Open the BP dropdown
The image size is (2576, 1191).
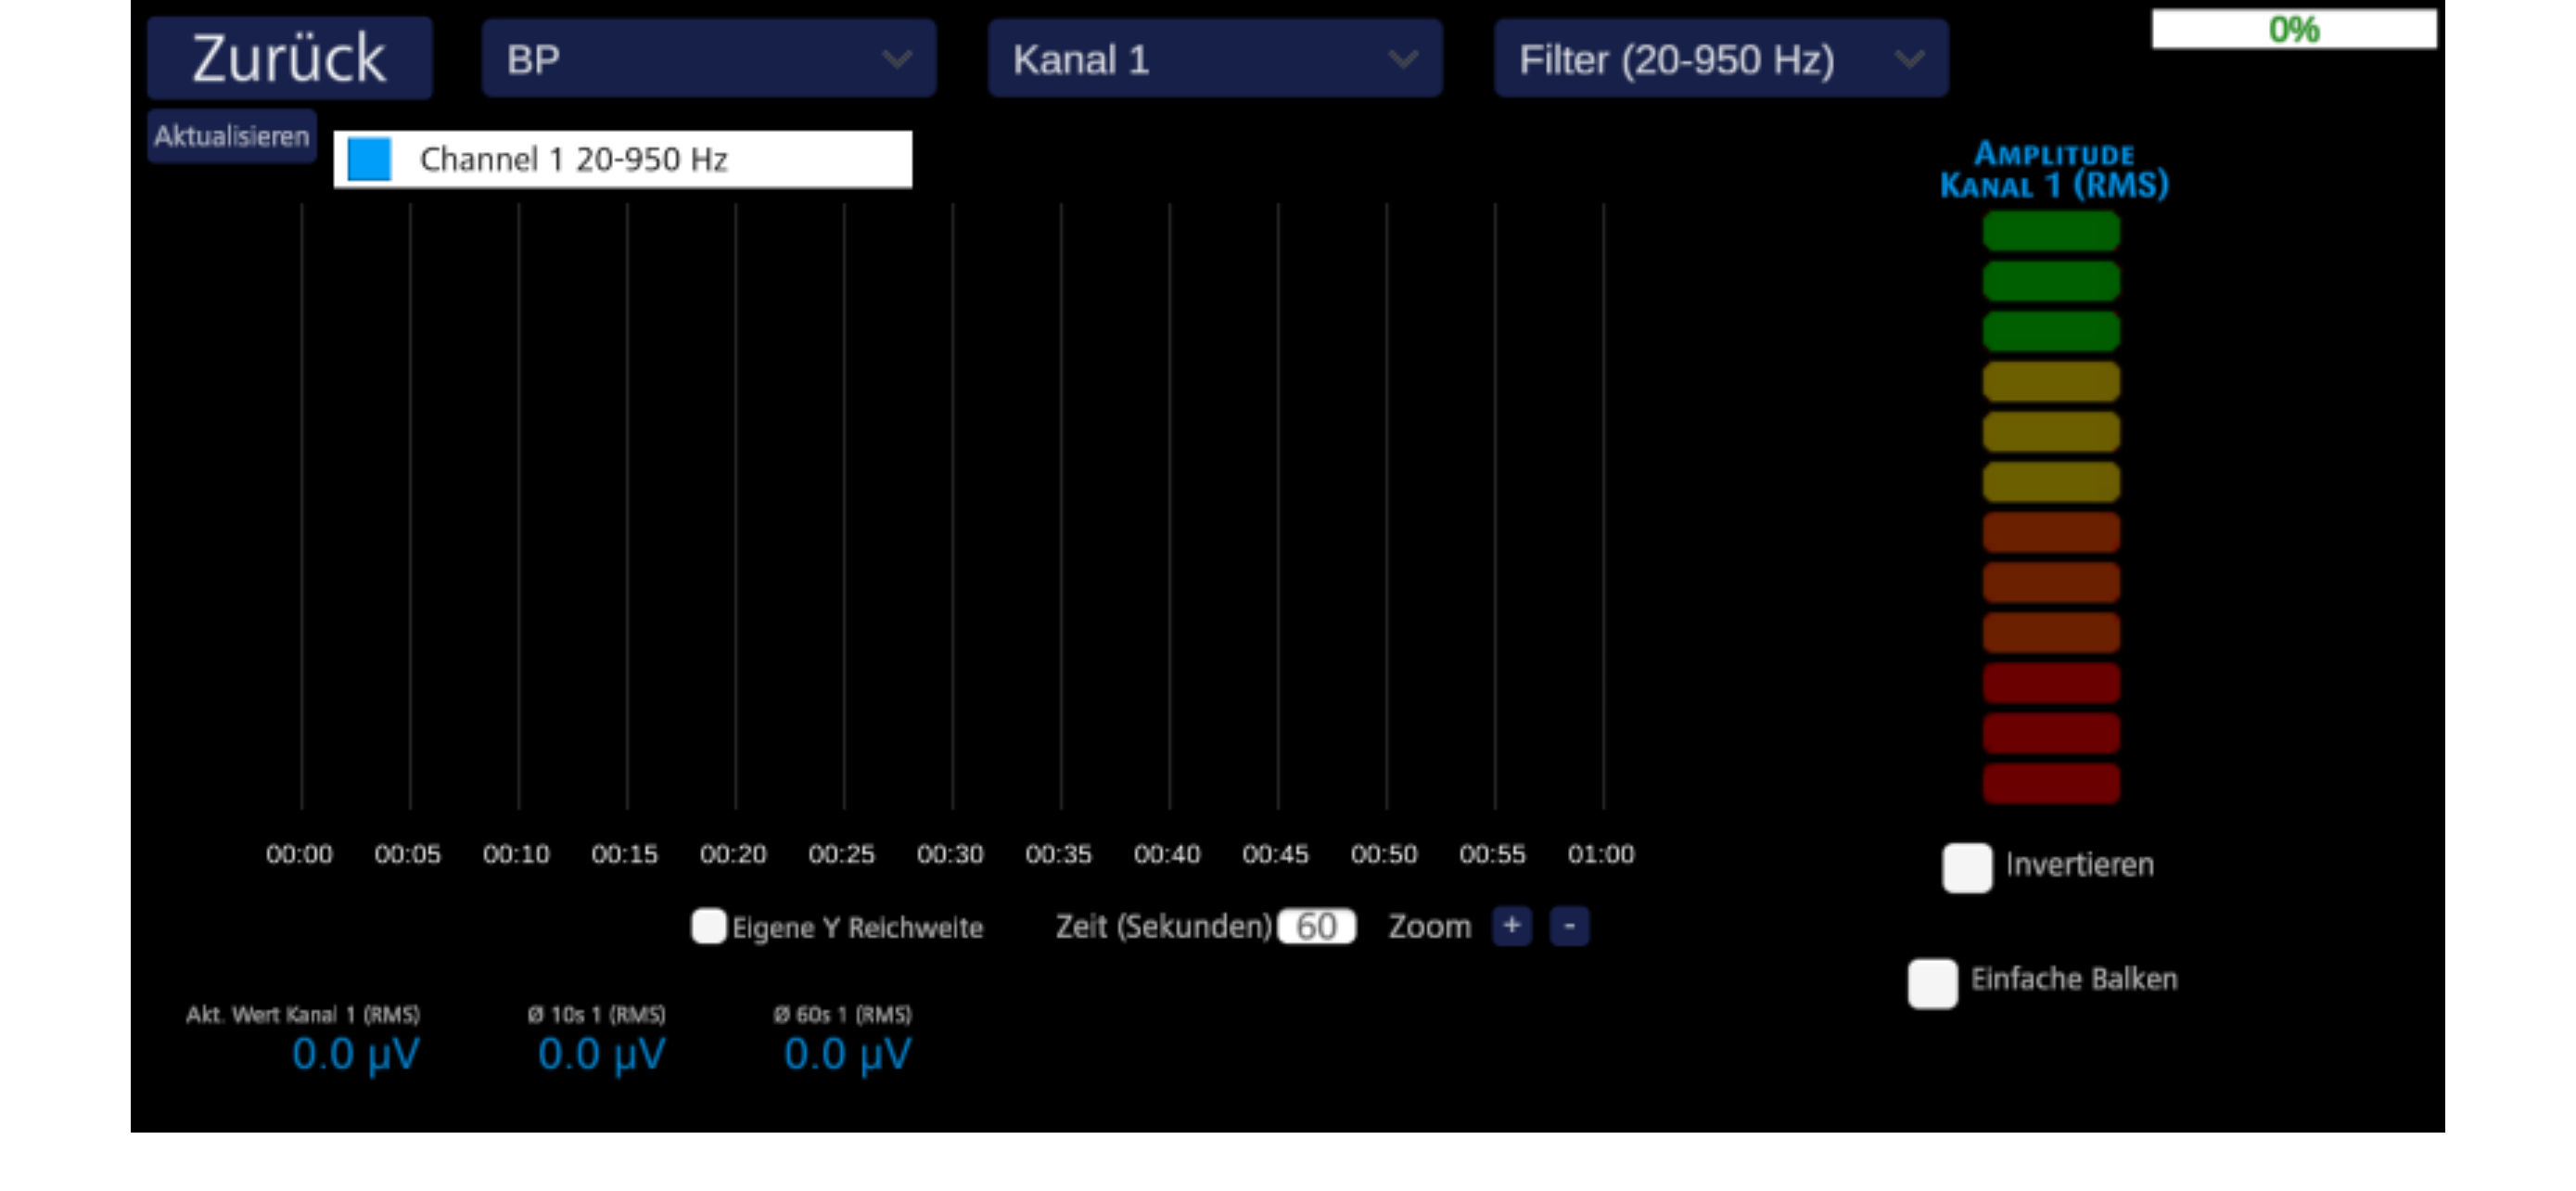(709, 59)
